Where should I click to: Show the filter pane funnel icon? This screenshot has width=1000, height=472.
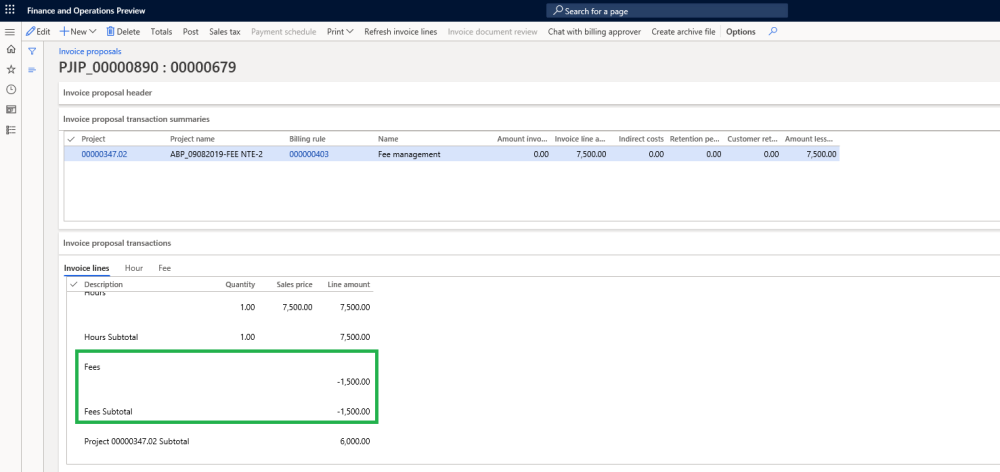click(32, 50)
